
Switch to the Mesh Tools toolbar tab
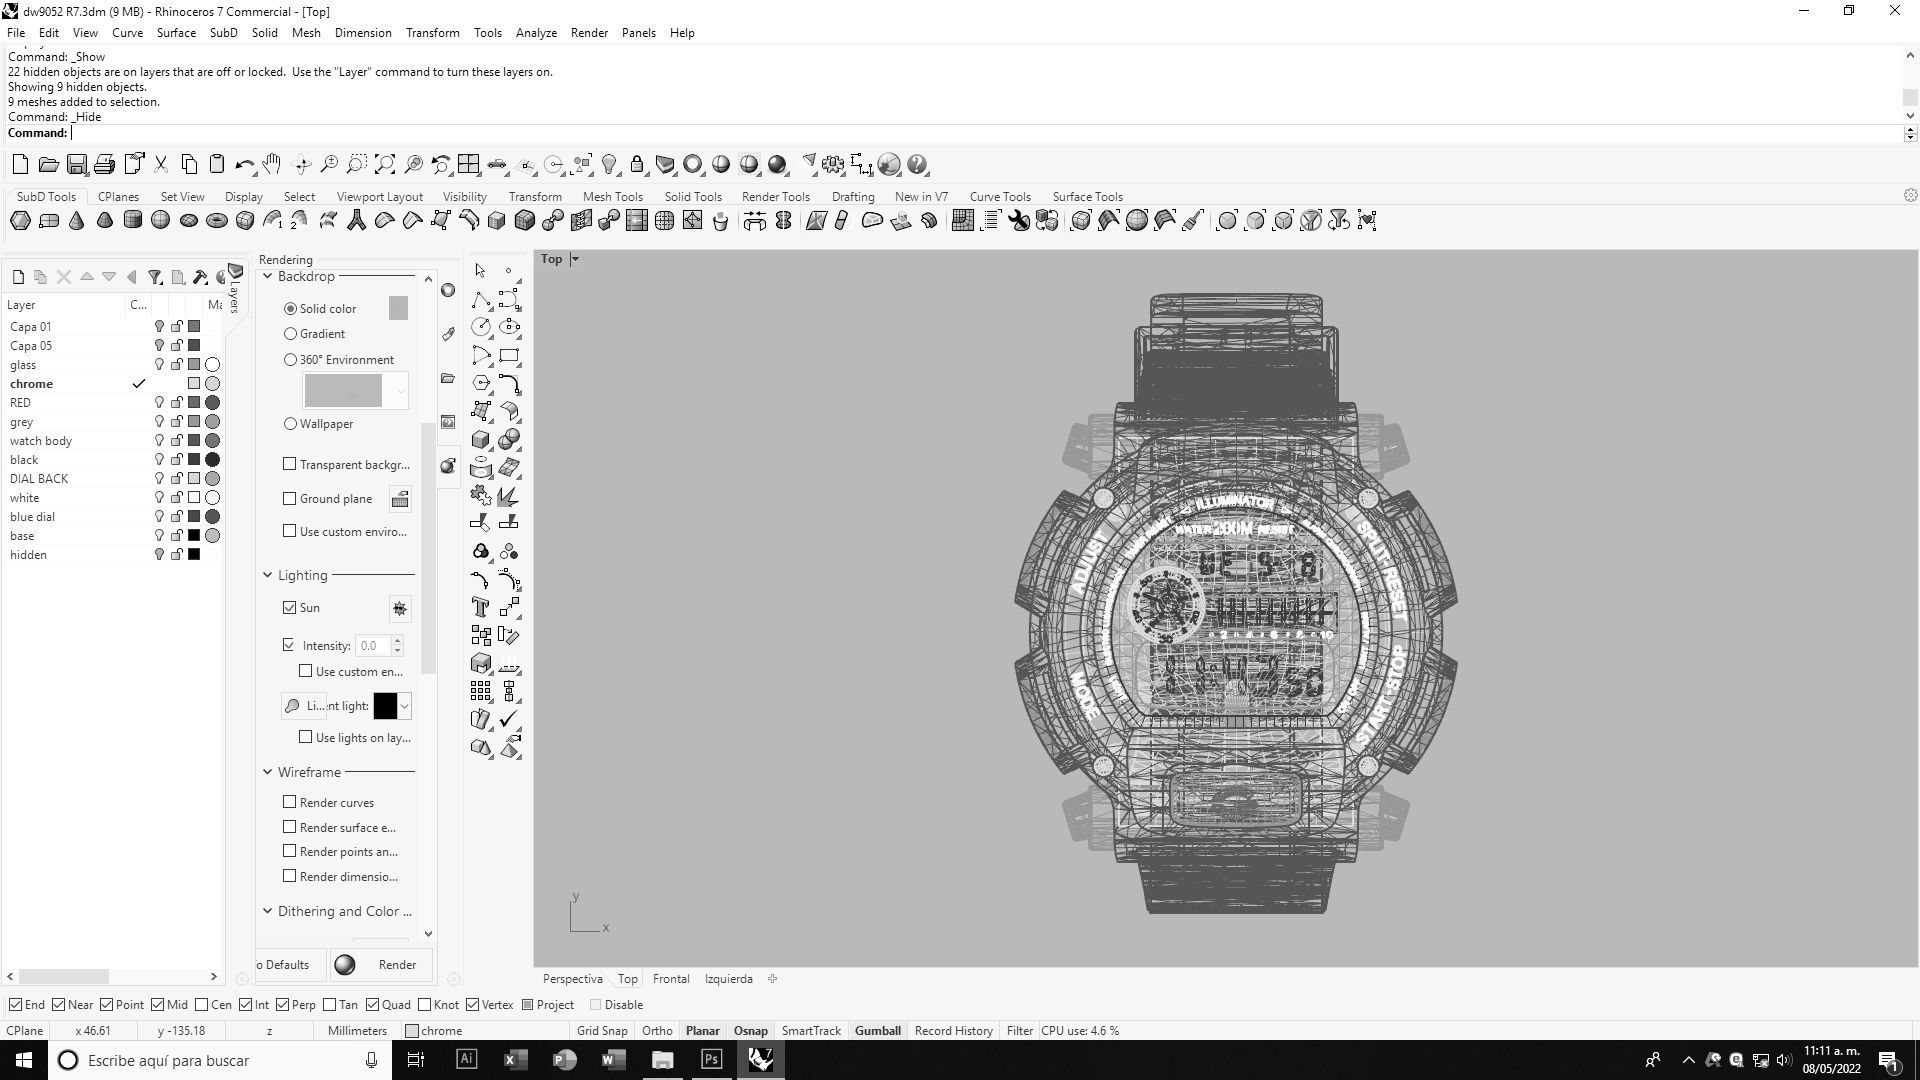[x=613, y=197]
